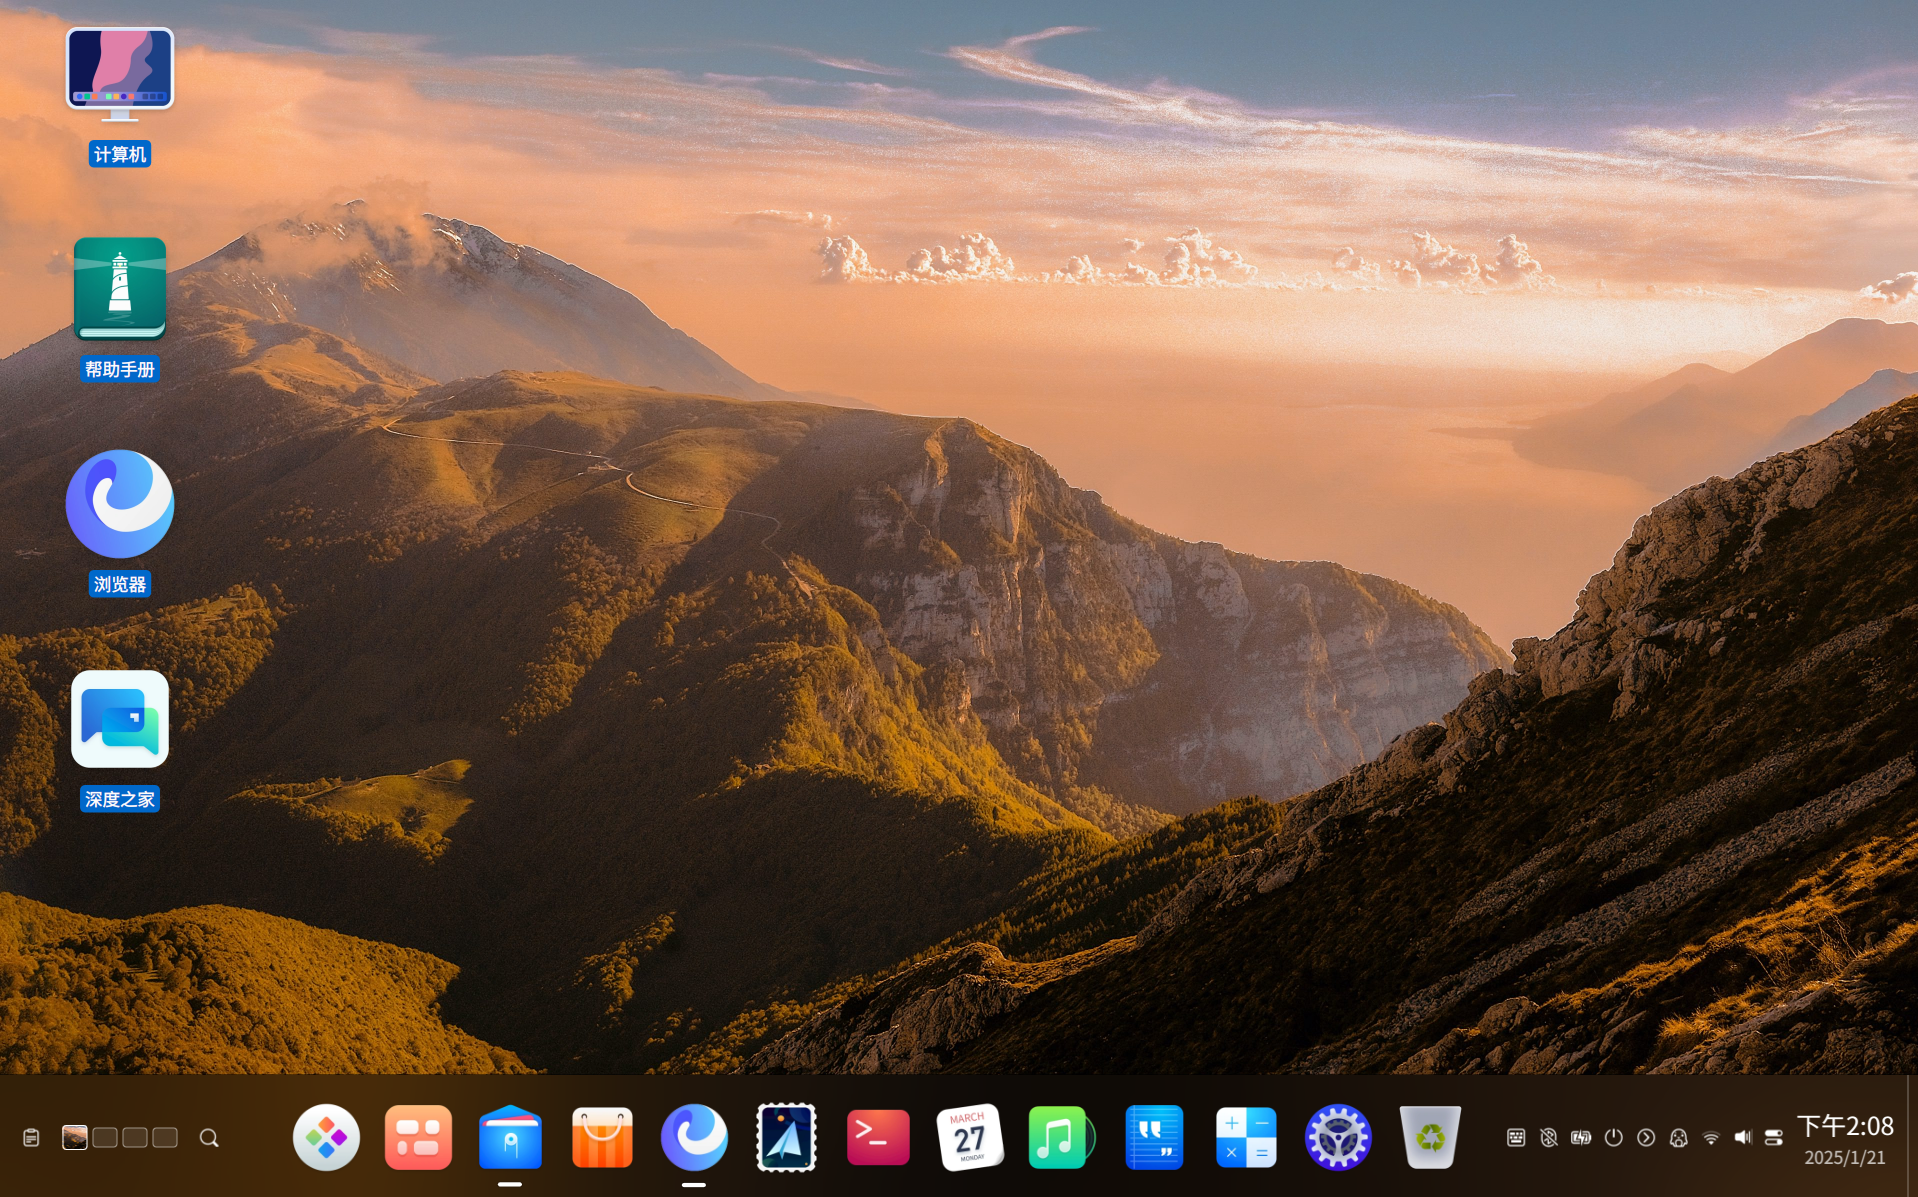Open the calendar app in the dock
The image size is (1918, 1197).
point(969,1137)
